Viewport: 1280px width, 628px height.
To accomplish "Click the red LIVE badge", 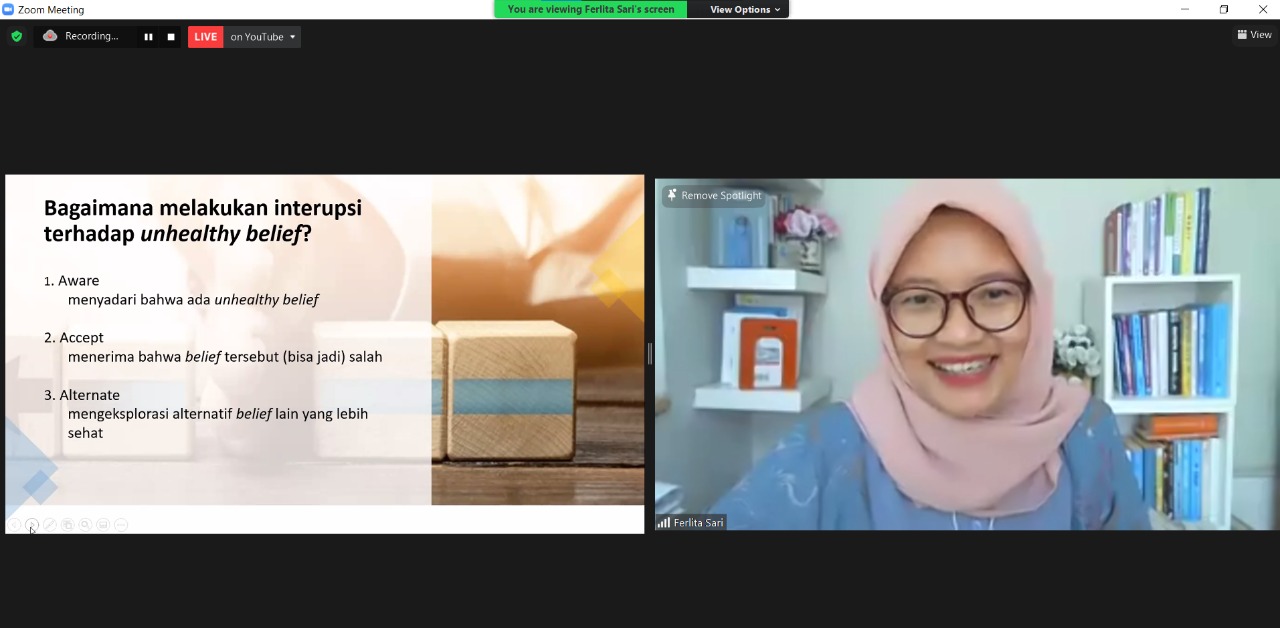I will tap(205, 36).
